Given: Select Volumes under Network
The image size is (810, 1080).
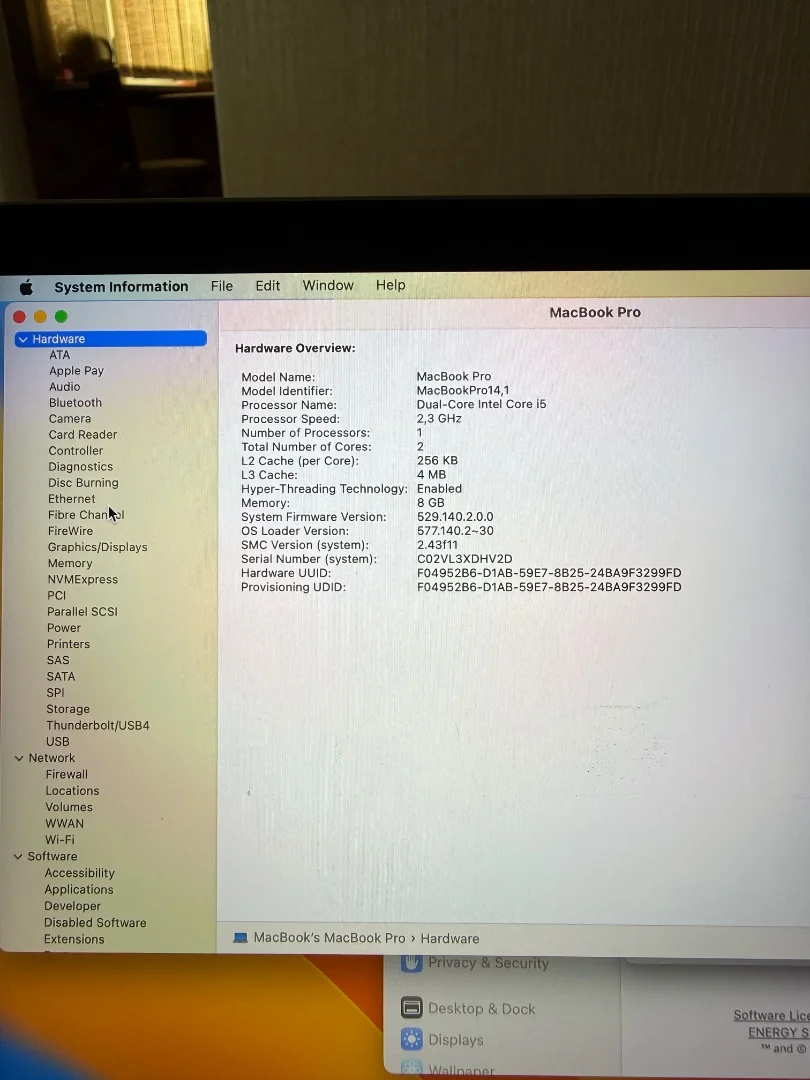Looking at the screenshot, I should point(69,807).
